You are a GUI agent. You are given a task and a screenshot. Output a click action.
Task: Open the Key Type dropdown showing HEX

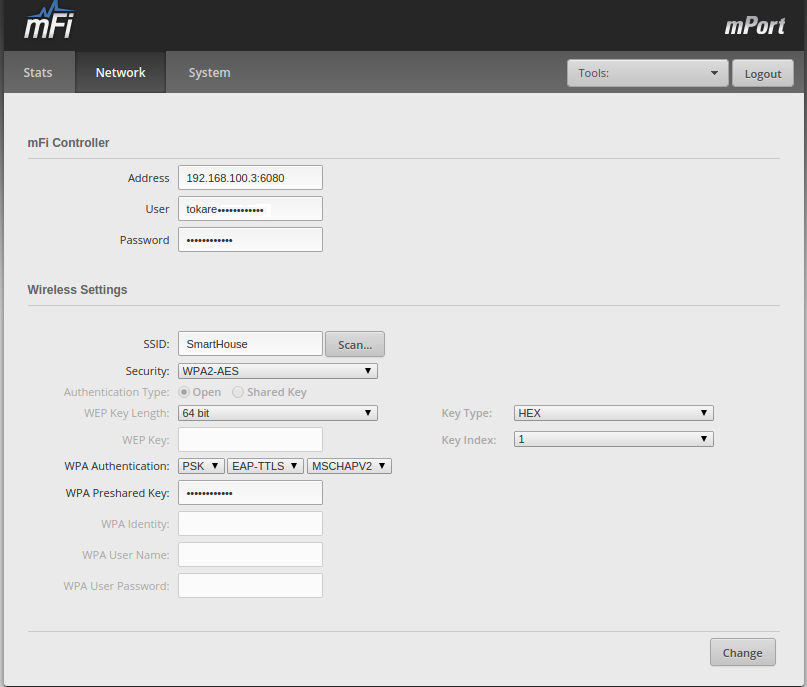613,413
